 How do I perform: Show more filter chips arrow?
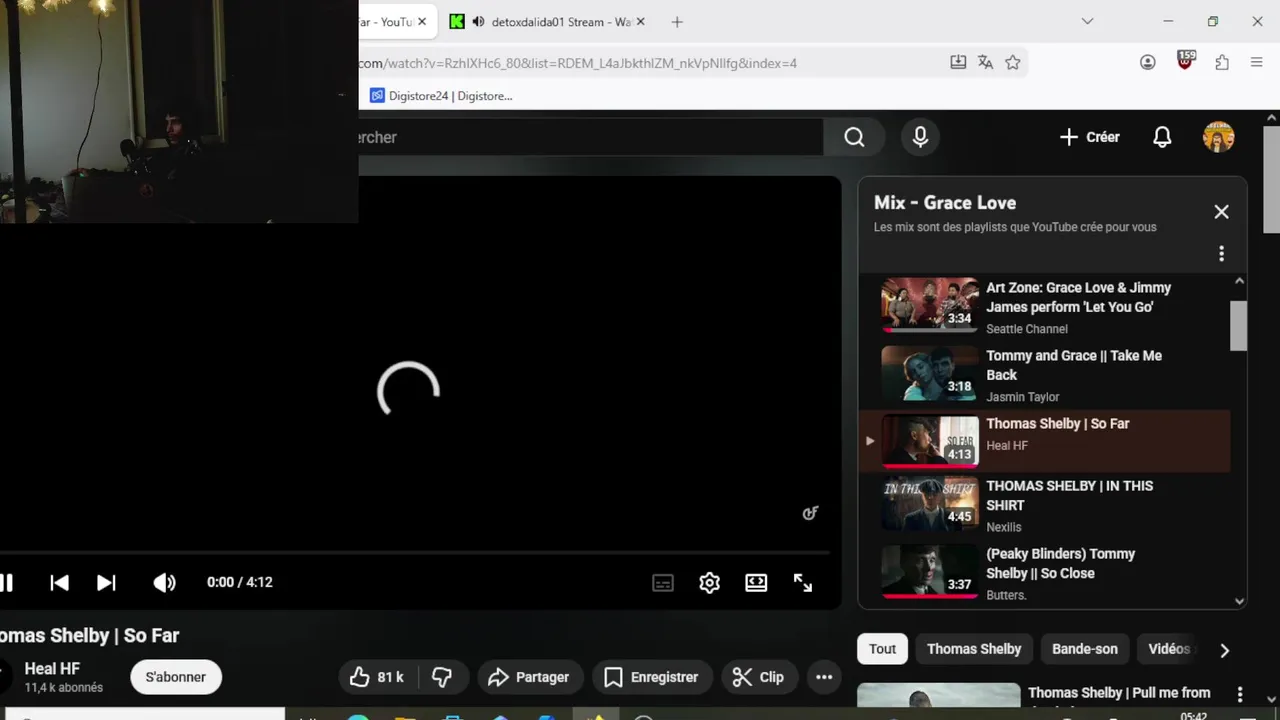(1224, 650)
